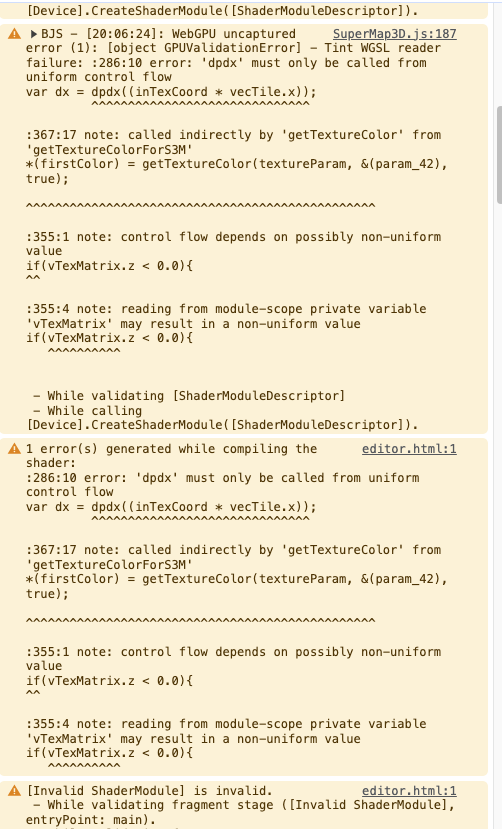Click the 'var dx = dpdx' code line in the BJS message
Screen dimensions: 502x829
171,92
